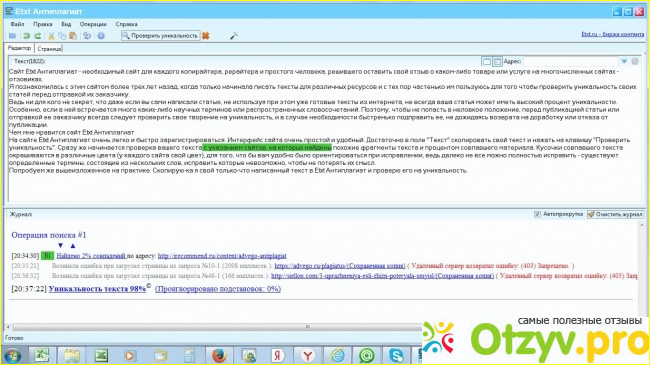Click the orange cancel check icon
Viewport: 650px width, 365px height.
[x=206, y=36]
